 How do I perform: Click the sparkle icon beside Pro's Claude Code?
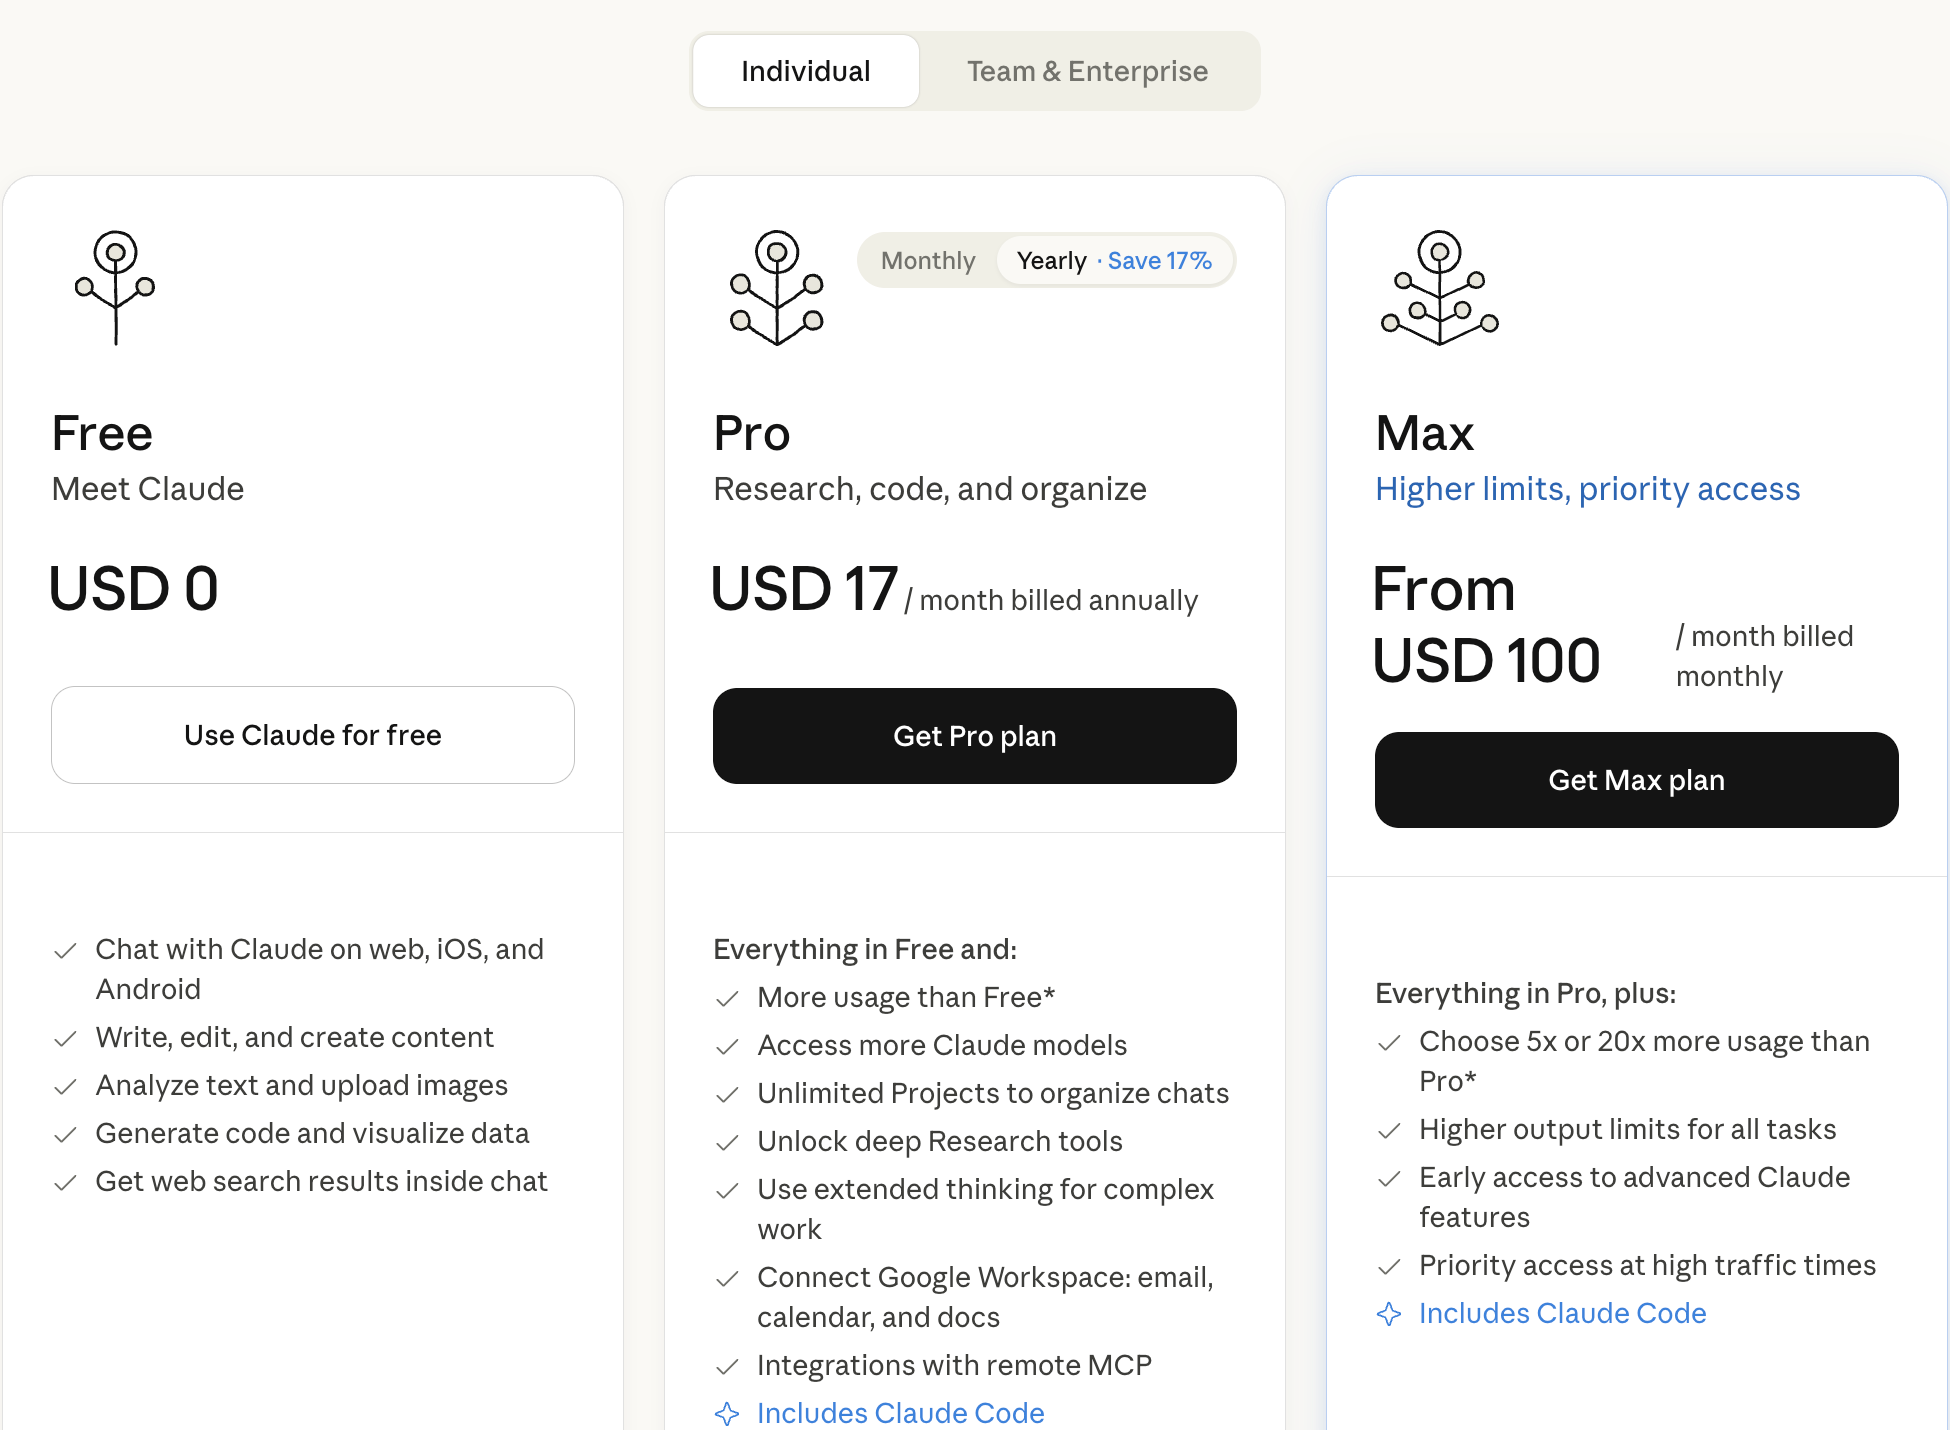click(727, 1413)
